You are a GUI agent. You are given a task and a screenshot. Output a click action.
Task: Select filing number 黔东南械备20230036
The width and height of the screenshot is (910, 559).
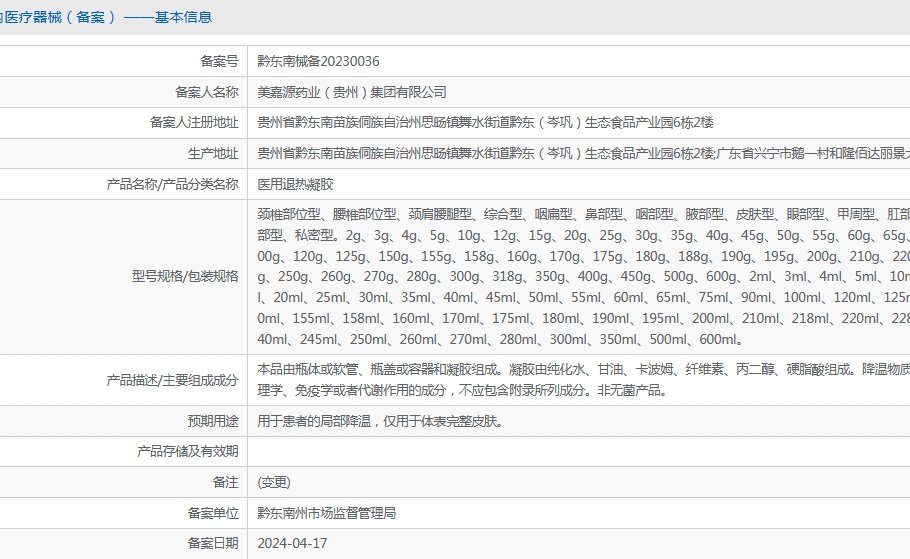[318, 61]
